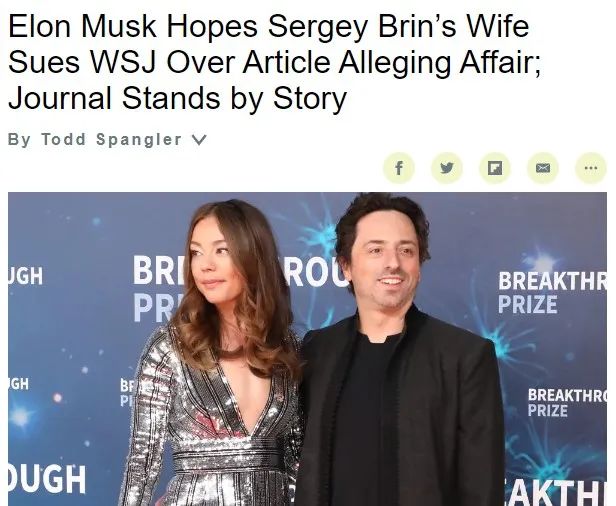The width and height of the screenshot is (616, 506).
Task: Click the large "AKTH" backdrop text
Action: (x=557, y=494)
